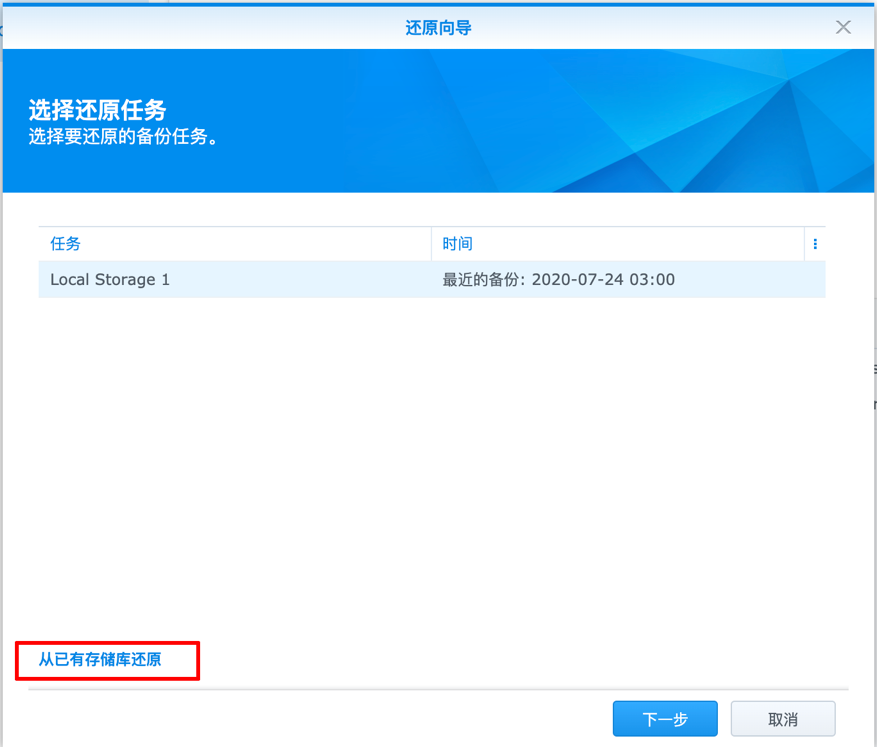The height and width of the screenshot is (747, 877).
Task: Select the Local Storage 1 backup task
Action: (110, 280)
